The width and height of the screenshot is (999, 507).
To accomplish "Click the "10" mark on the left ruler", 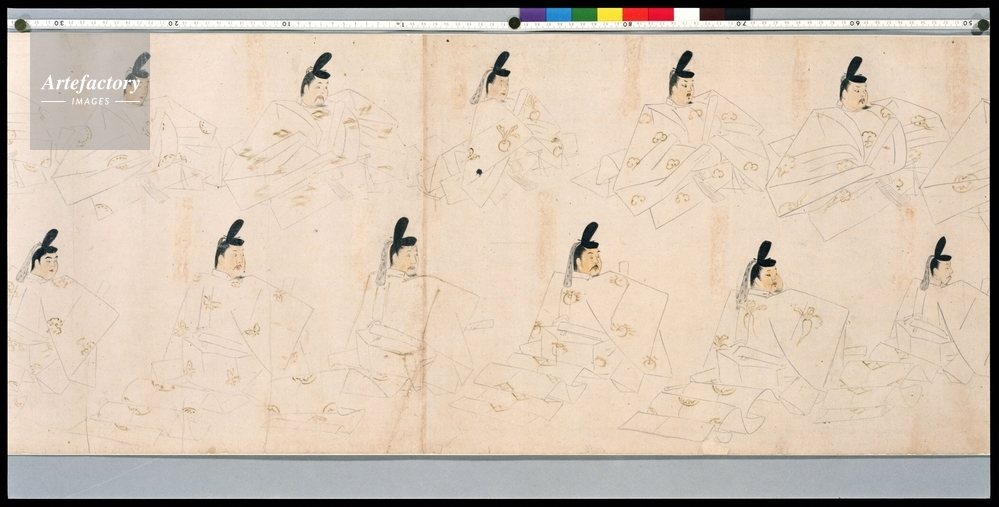I will tap(285, 22).
